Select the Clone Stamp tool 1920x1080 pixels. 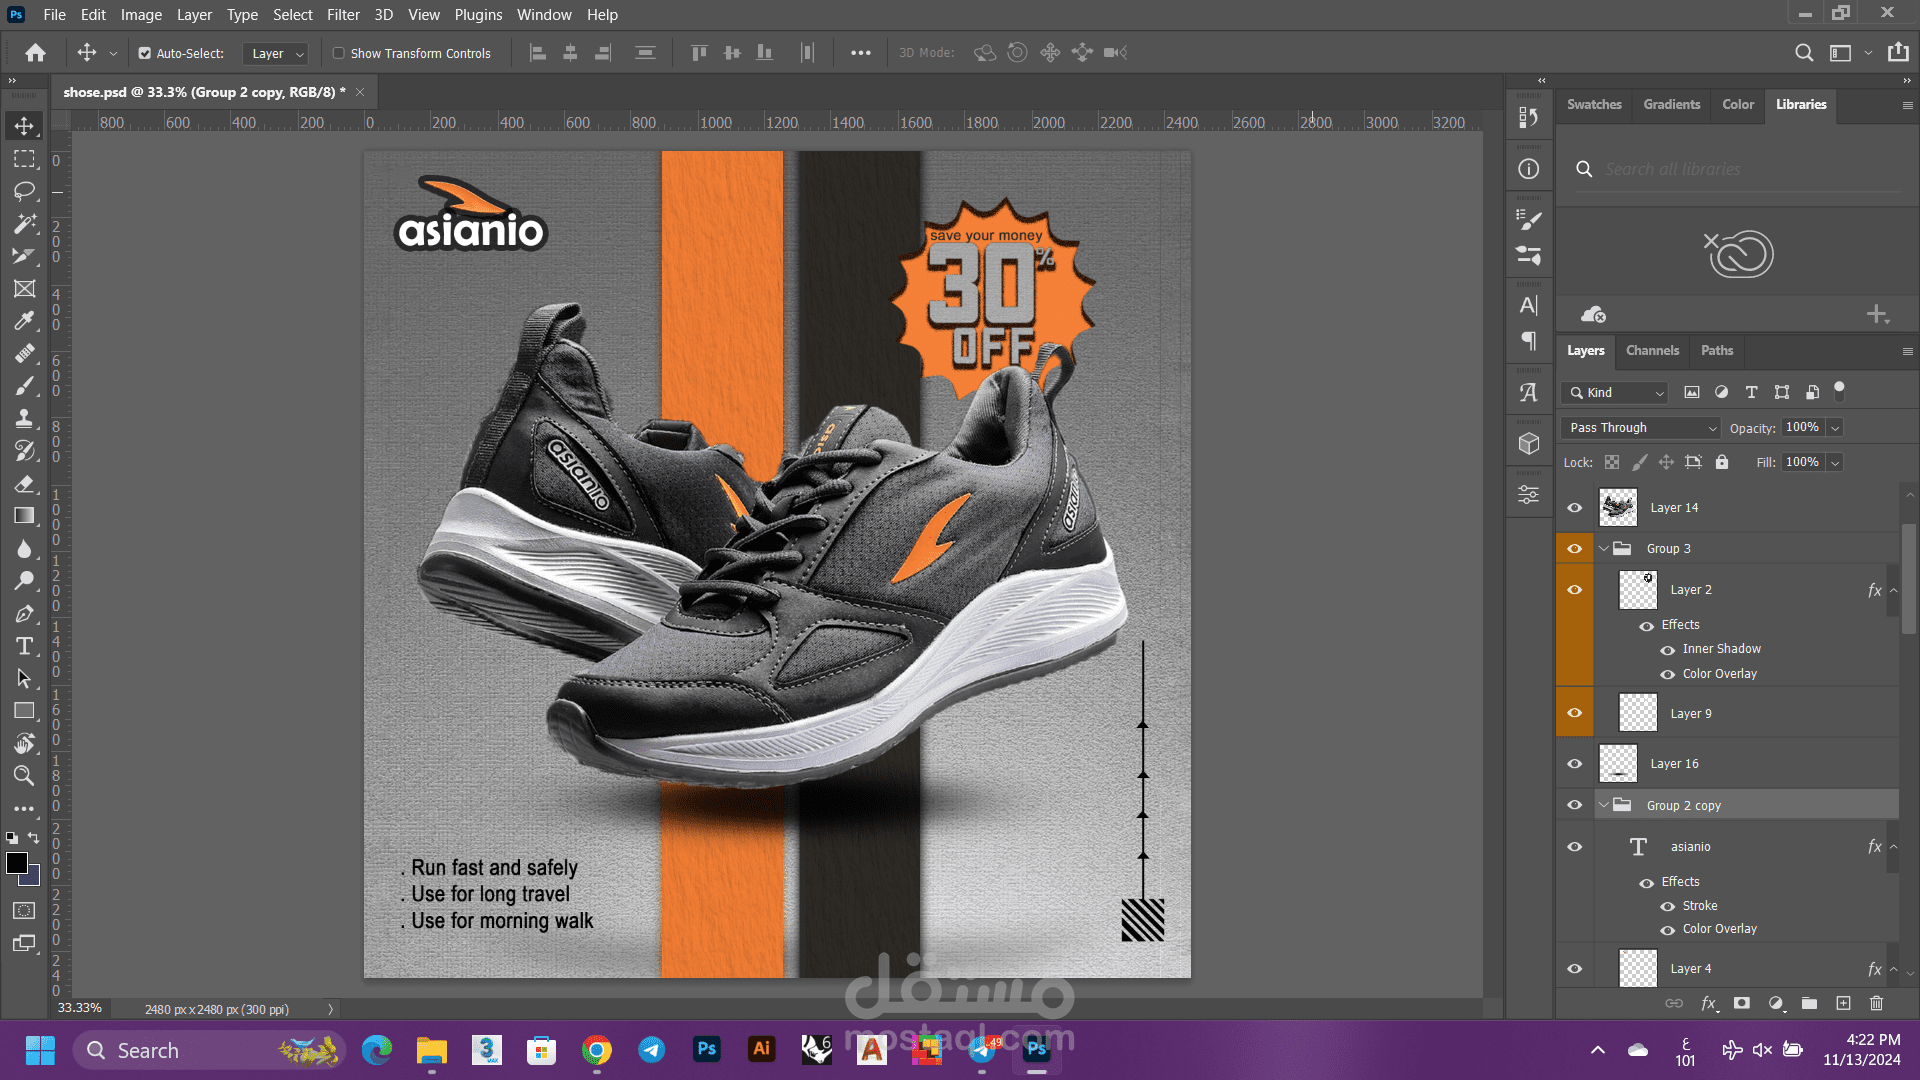click(24, 418)
